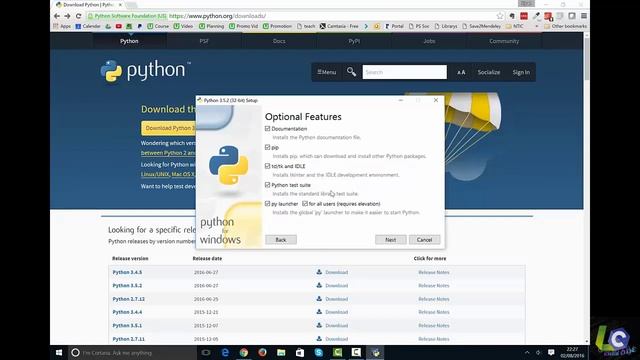The height and width of the screenshot is (360, 640).
Task: Click Download link for Python 3.5.1
Action: pos(337,326)
